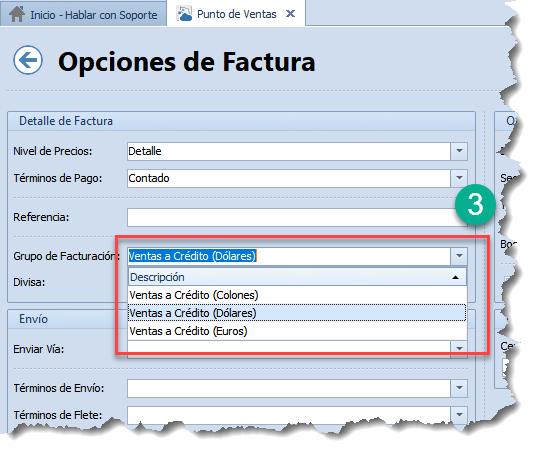Viewport: 543px width, 458px height.
Task: Sort list by Descripción column arrow
Action: (x=455, y=277)
